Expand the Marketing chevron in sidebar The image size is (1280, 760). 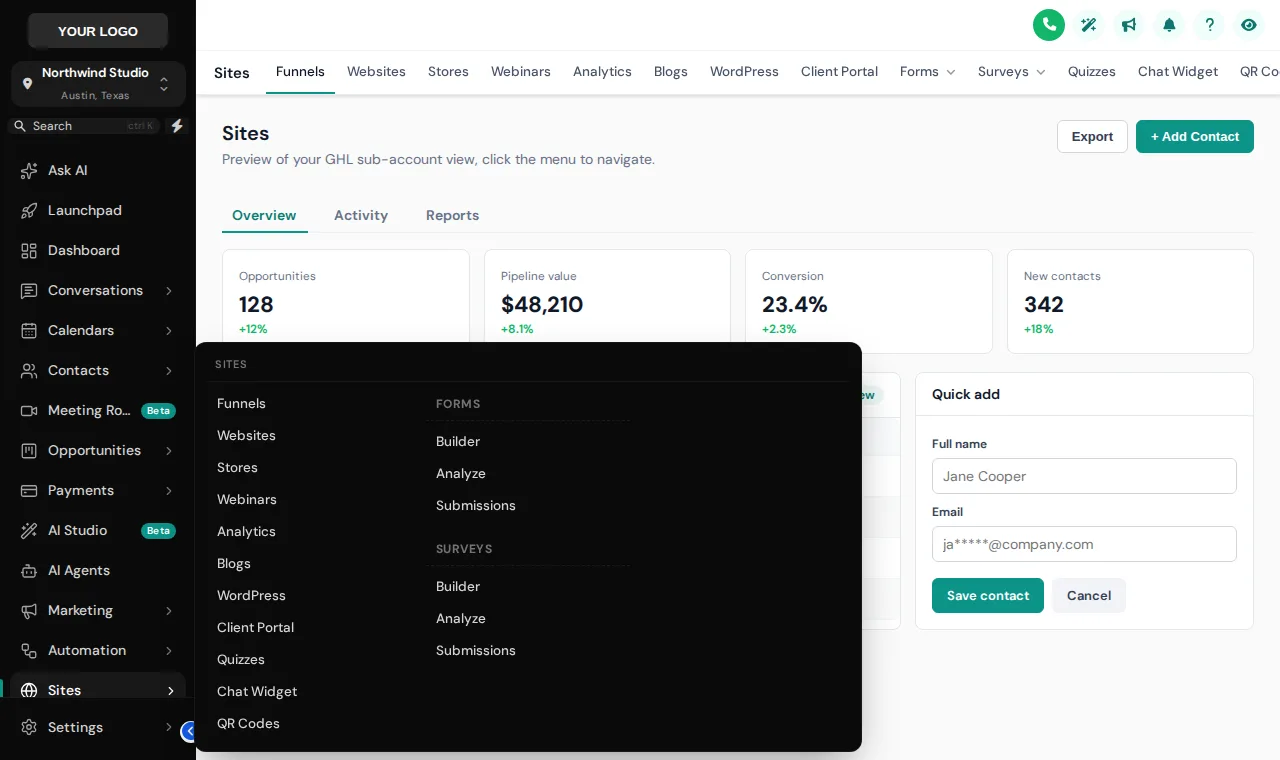pos(169,611)
